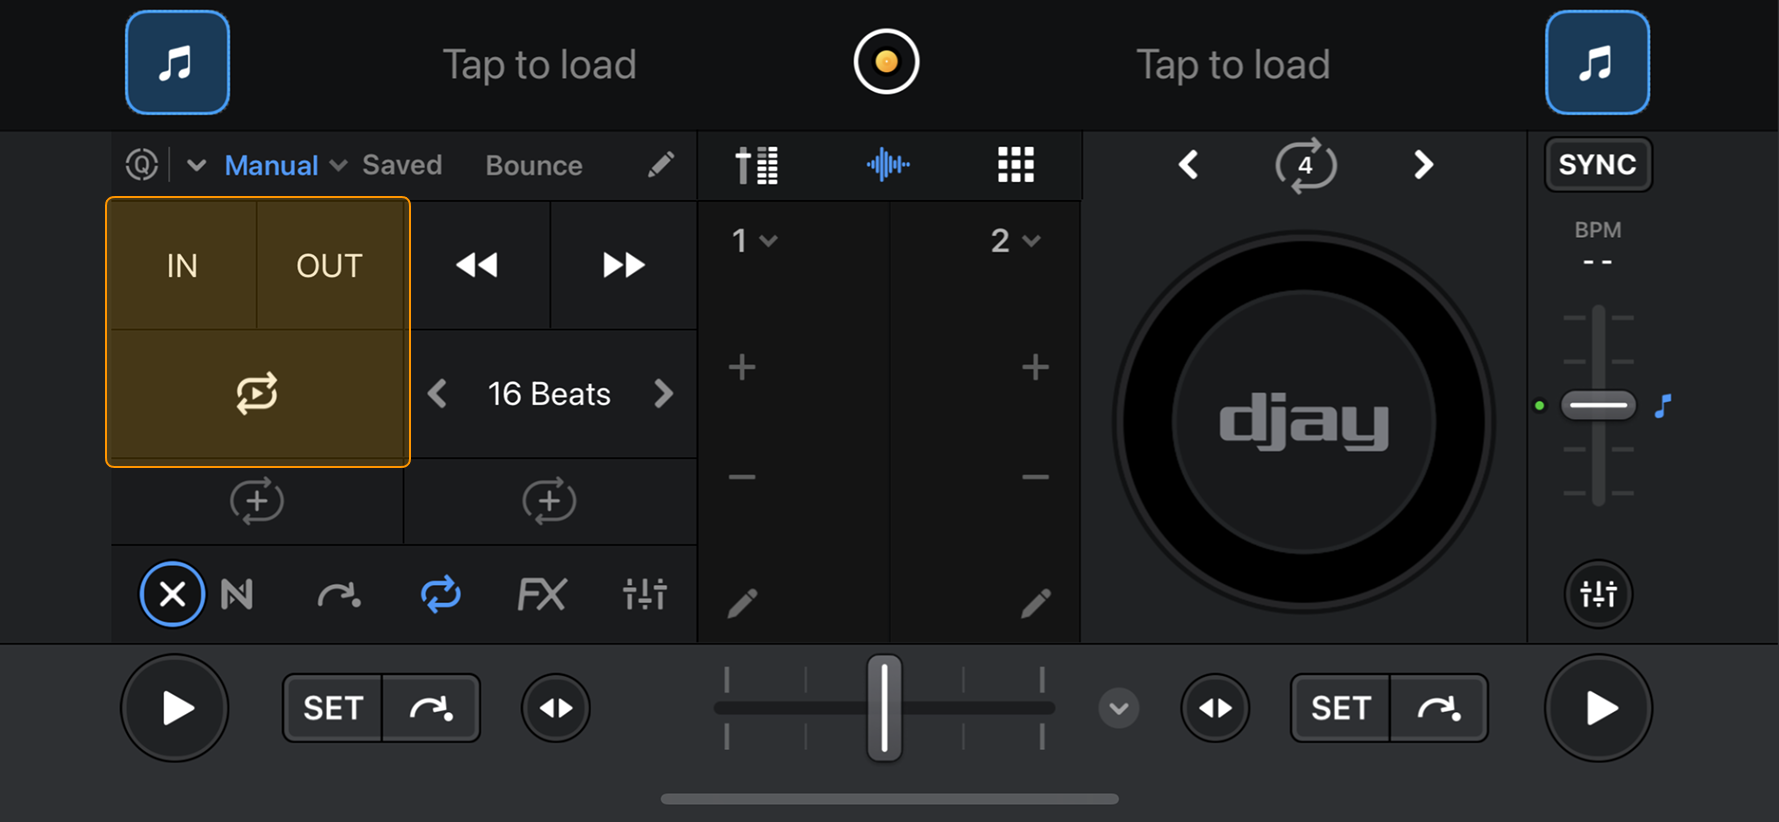Click left deck jump-to-cue arrow button
This screenshot has width=1779, height=822.
(x=431, y=708)
